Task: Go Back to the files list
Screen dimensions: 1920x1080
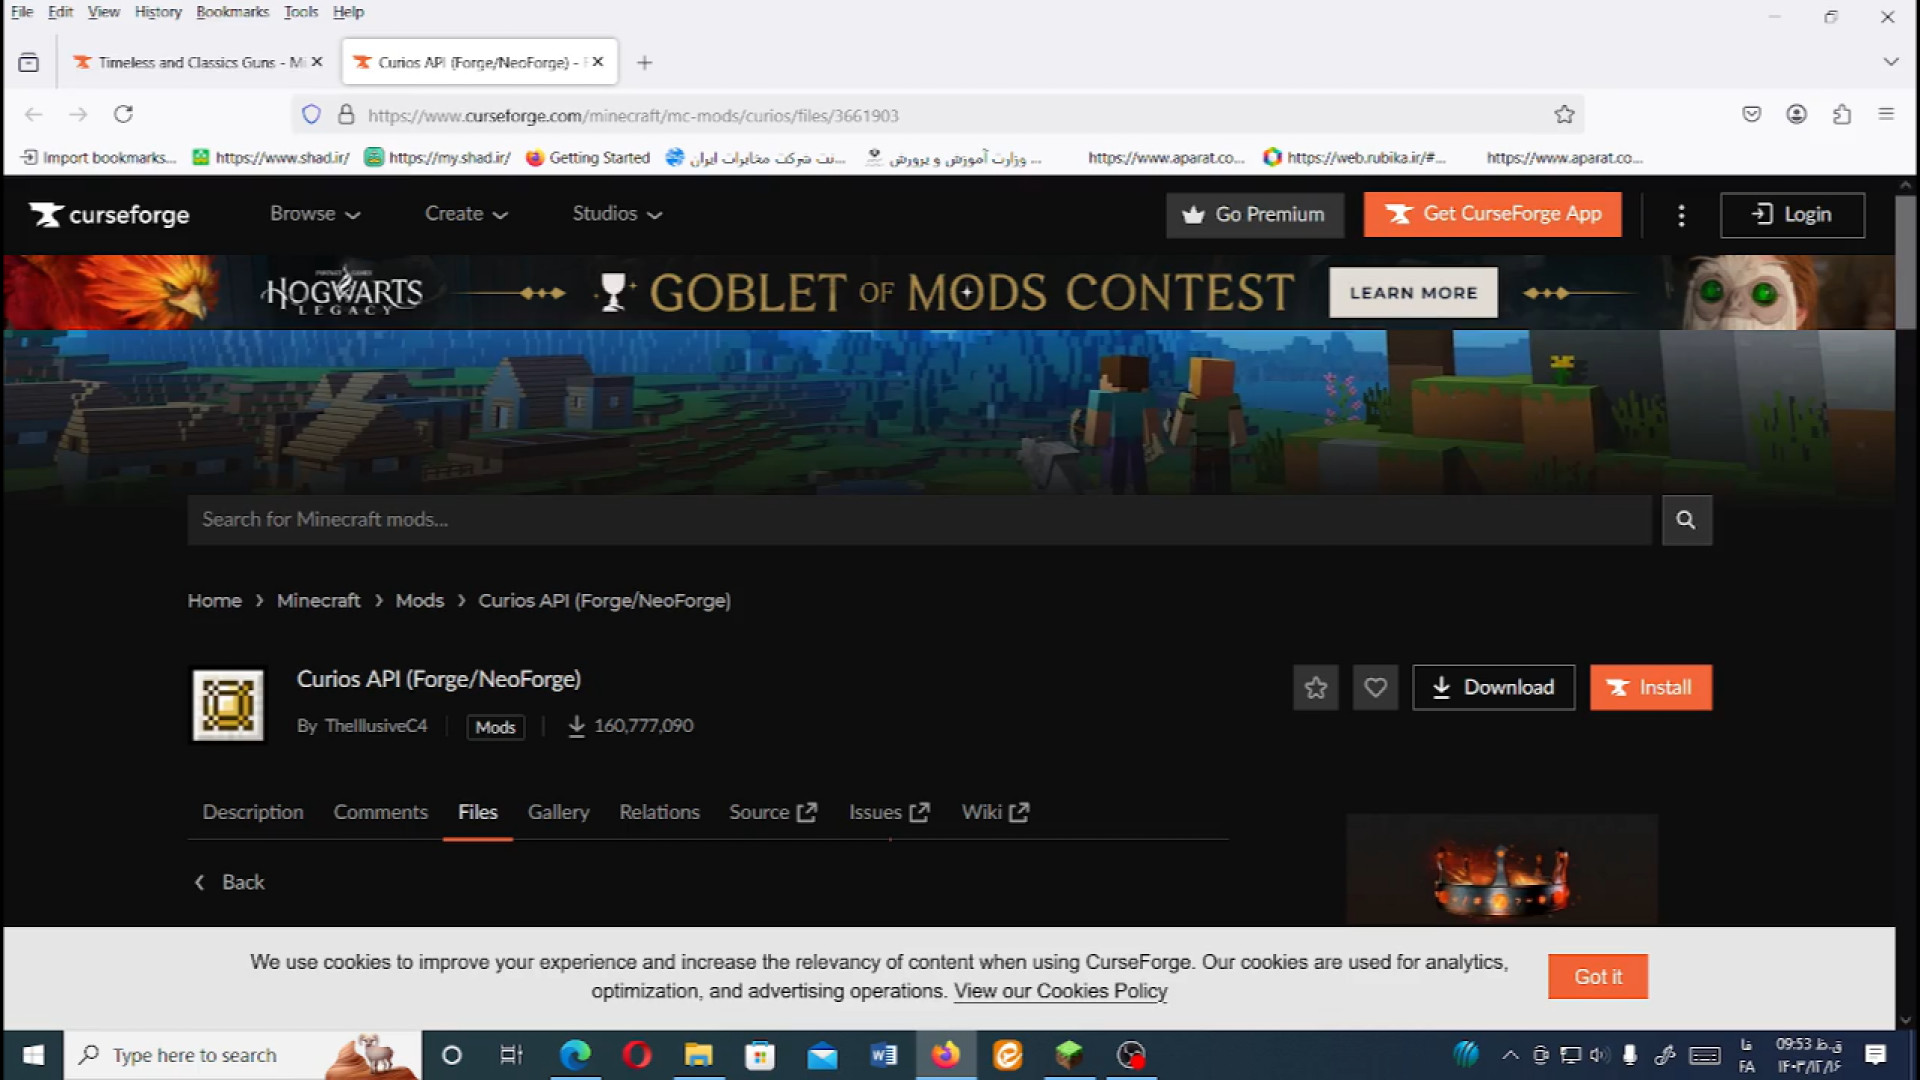Action: click(229, 883)
